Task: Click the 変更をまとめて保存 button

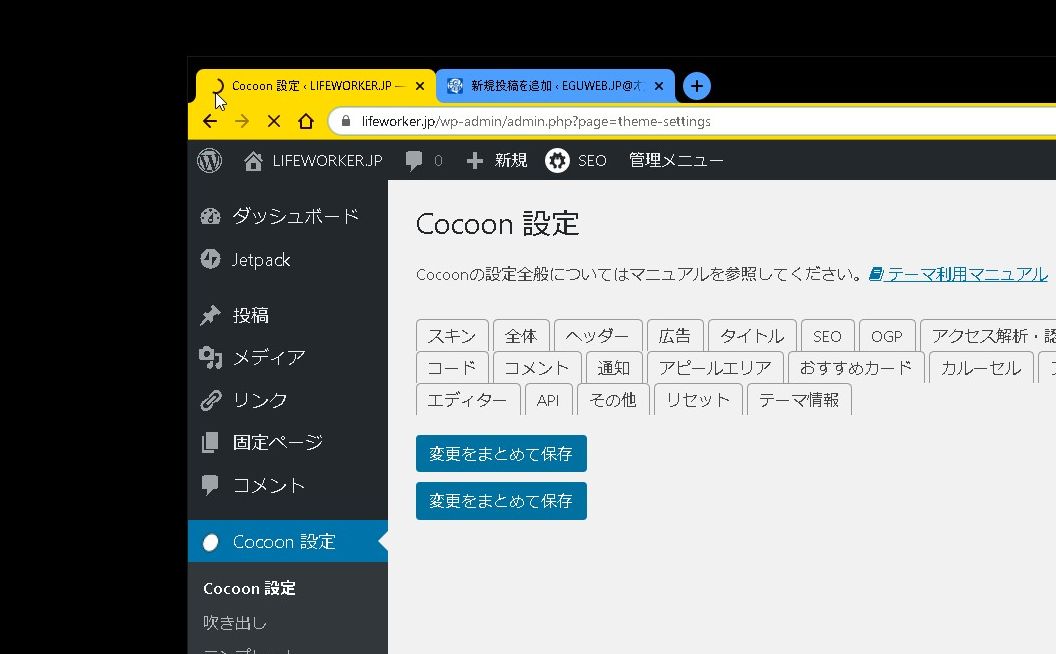Action: pos(501,453)
